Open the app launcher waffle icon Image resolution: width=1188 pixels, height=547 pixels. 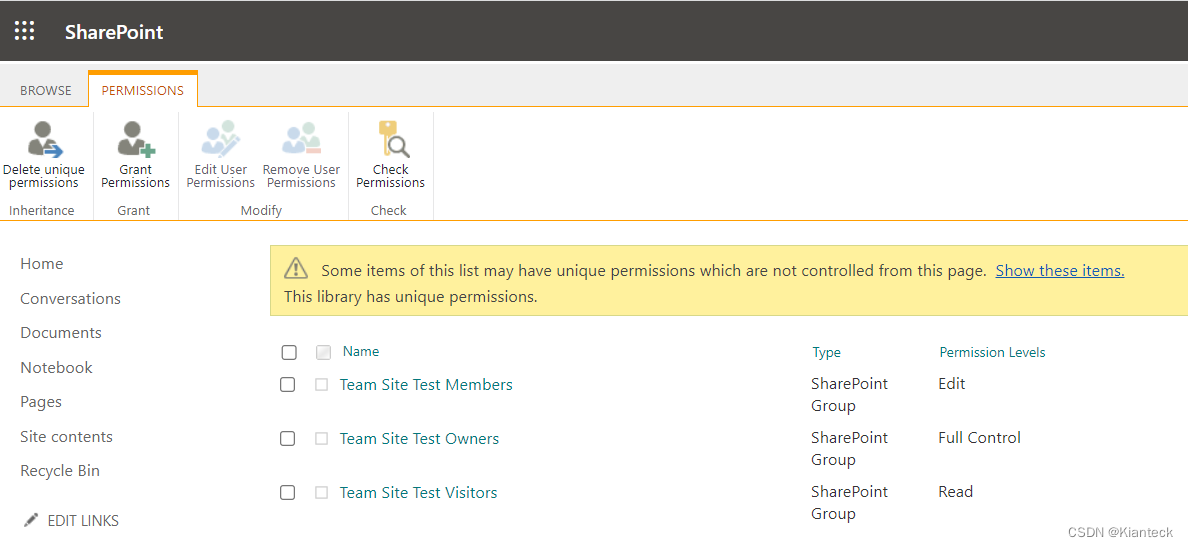25,31
